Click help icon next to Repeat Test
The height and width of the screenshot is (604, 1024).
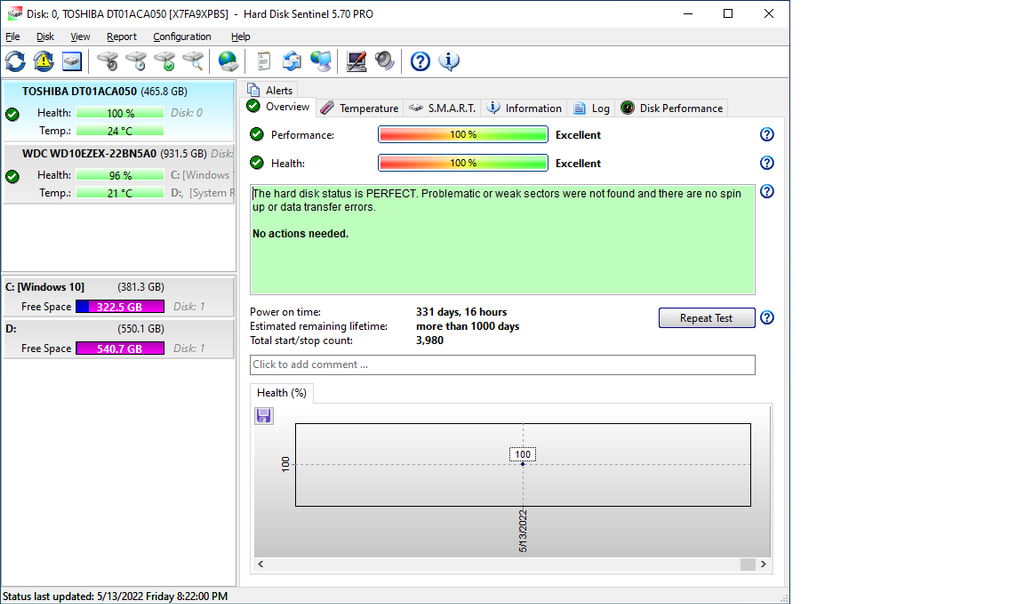point(767,318)
